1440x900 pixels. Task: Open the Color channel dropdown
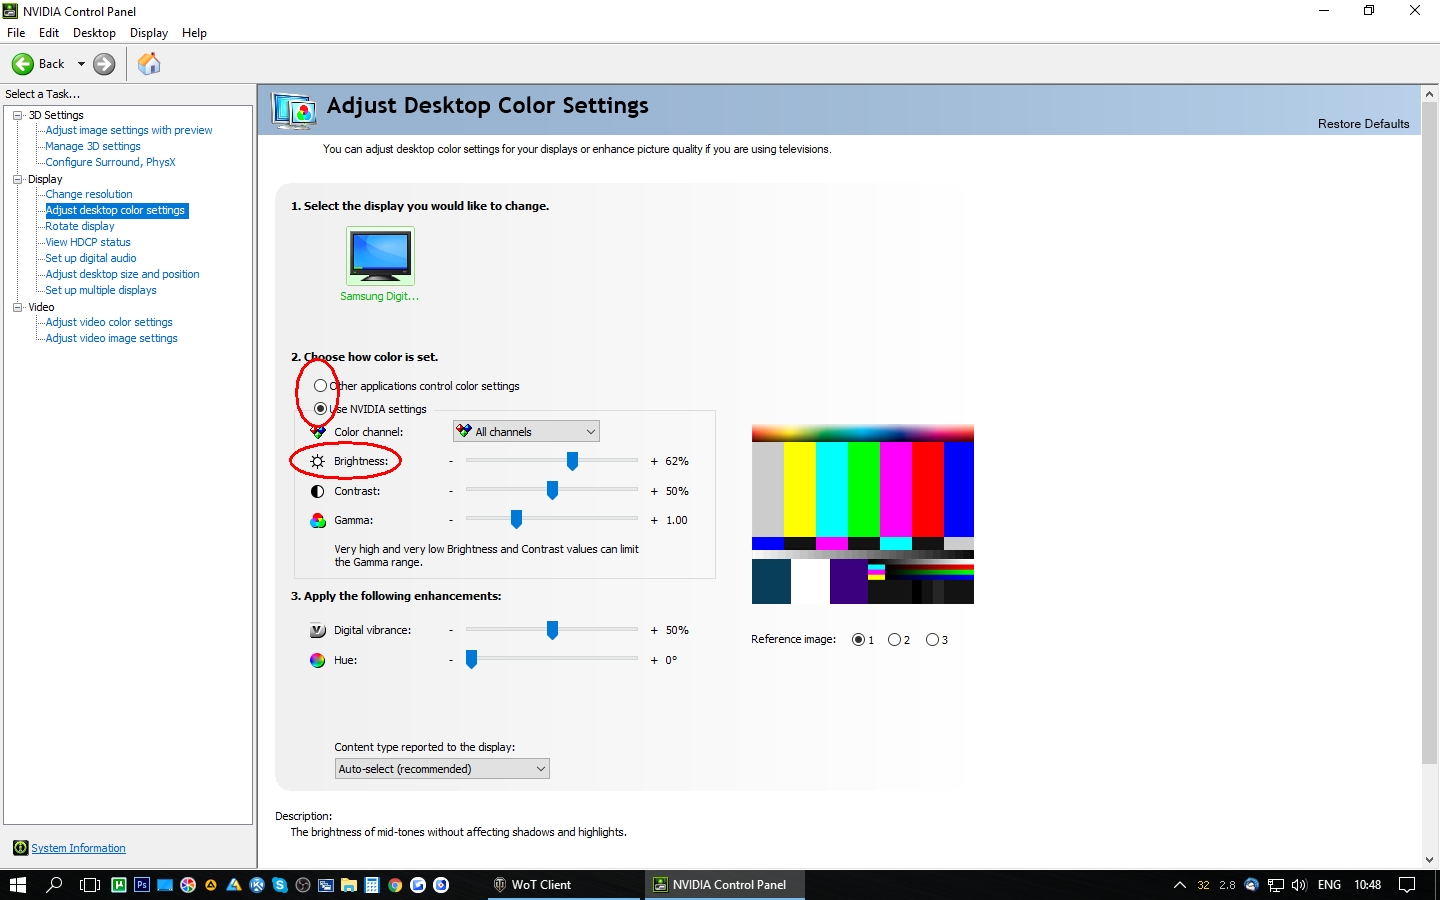tap(526, 432)
